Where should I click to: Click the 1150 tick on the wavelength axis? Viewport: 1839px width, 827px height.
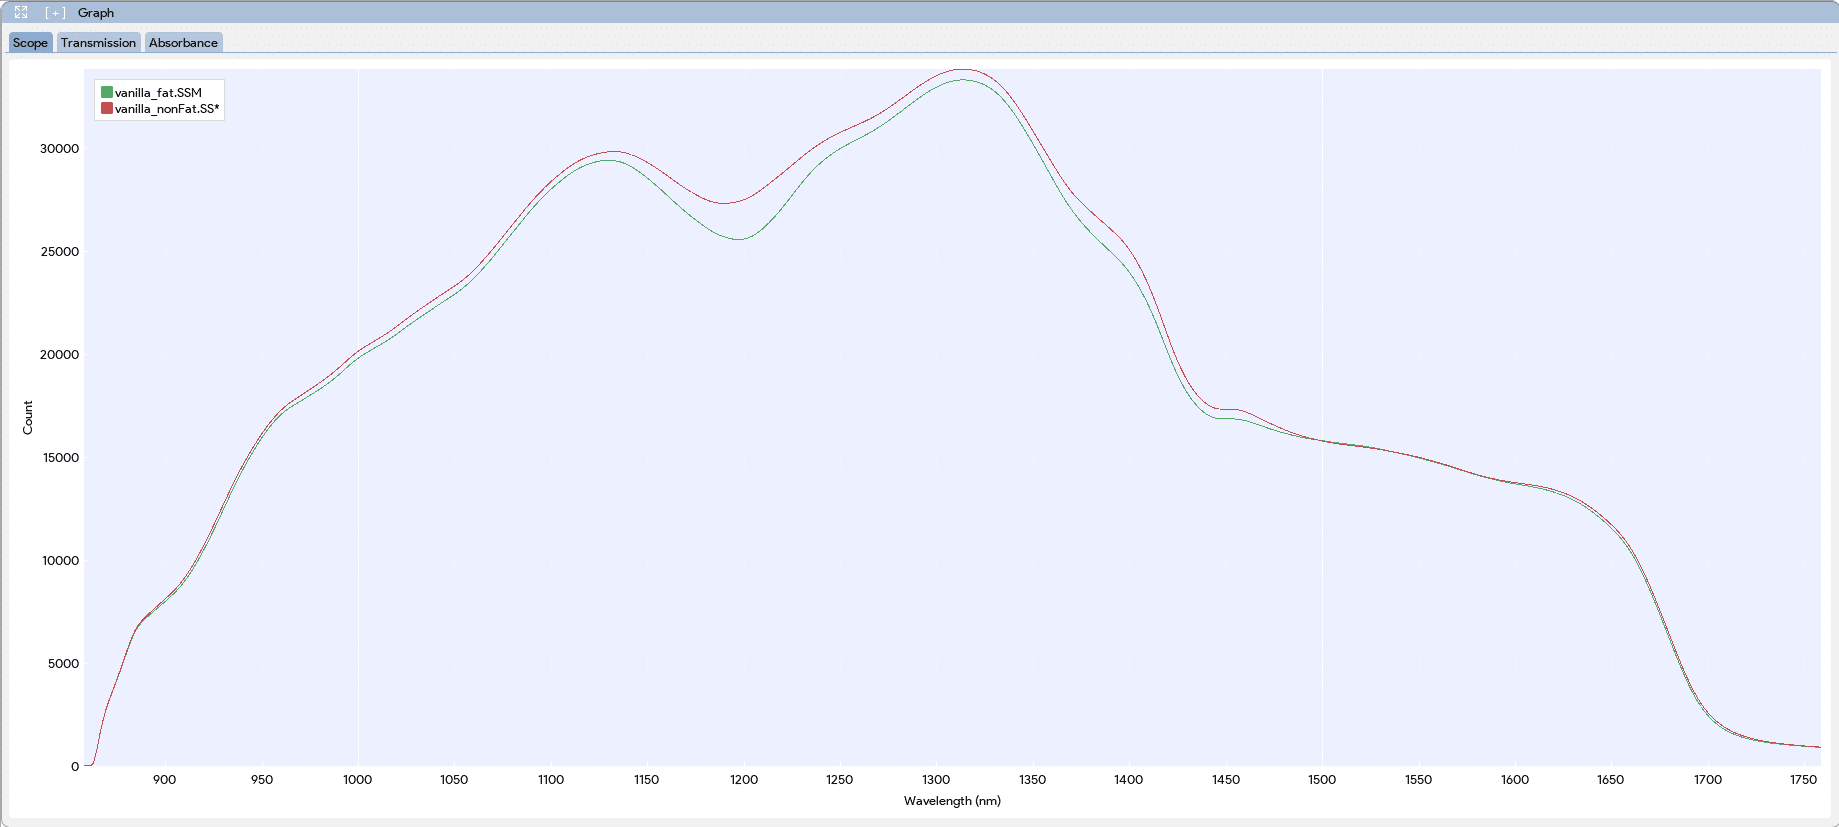(647, 780)
